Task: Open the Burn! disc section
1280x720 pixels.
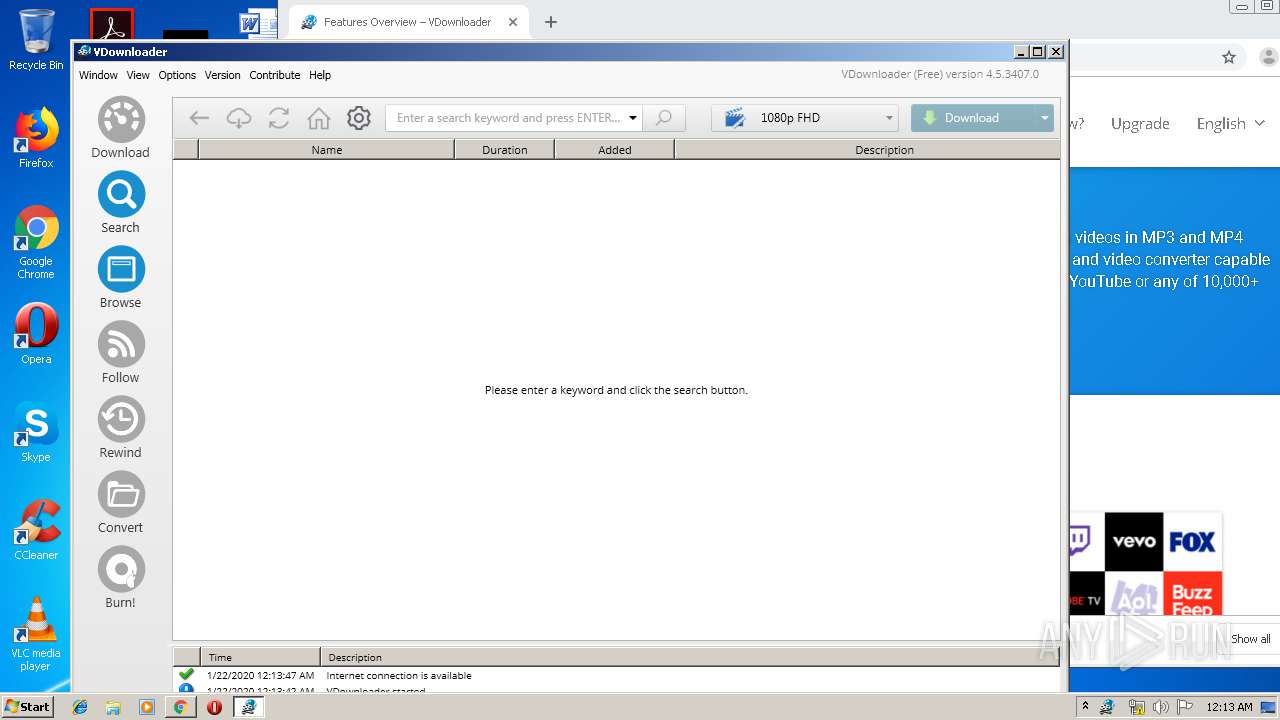Action: click(x=121, y=577)
